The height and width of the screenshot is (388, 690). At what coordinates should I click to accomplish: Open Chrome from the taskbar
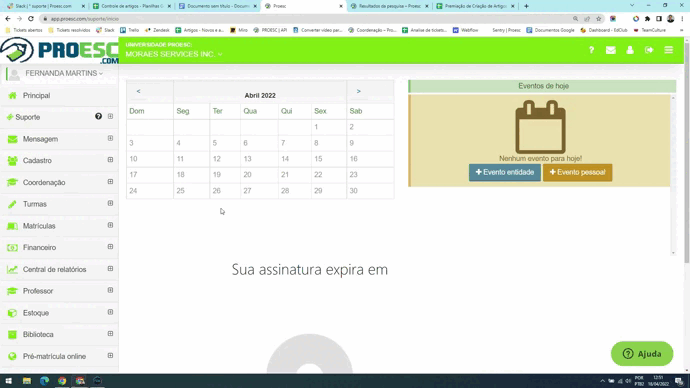[62, 381]
